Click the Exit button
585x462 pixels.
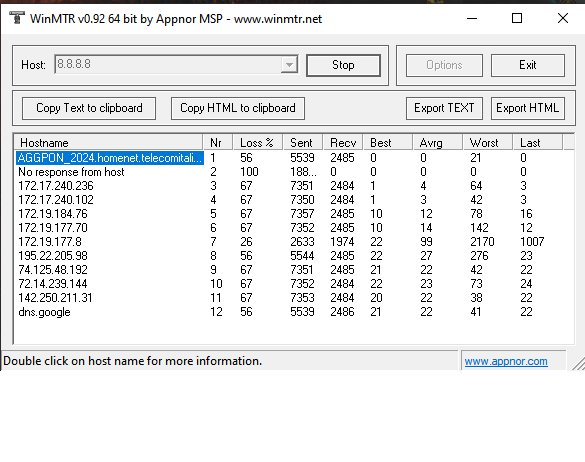[x=528, y=65]
